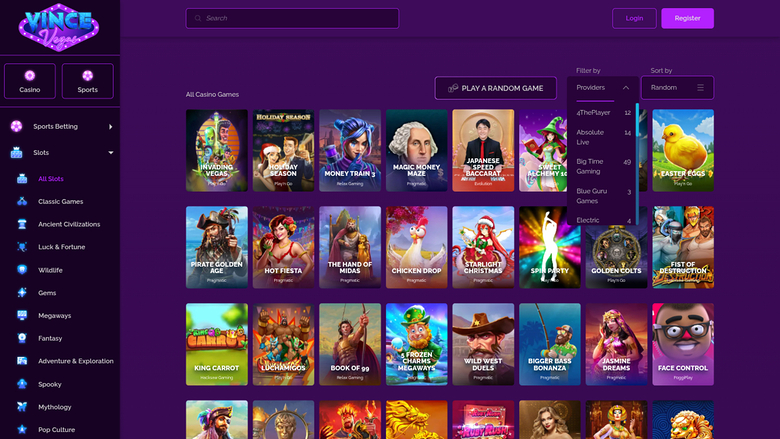Open Face Control game tile
780x439 pixels.
coord(683,345)
